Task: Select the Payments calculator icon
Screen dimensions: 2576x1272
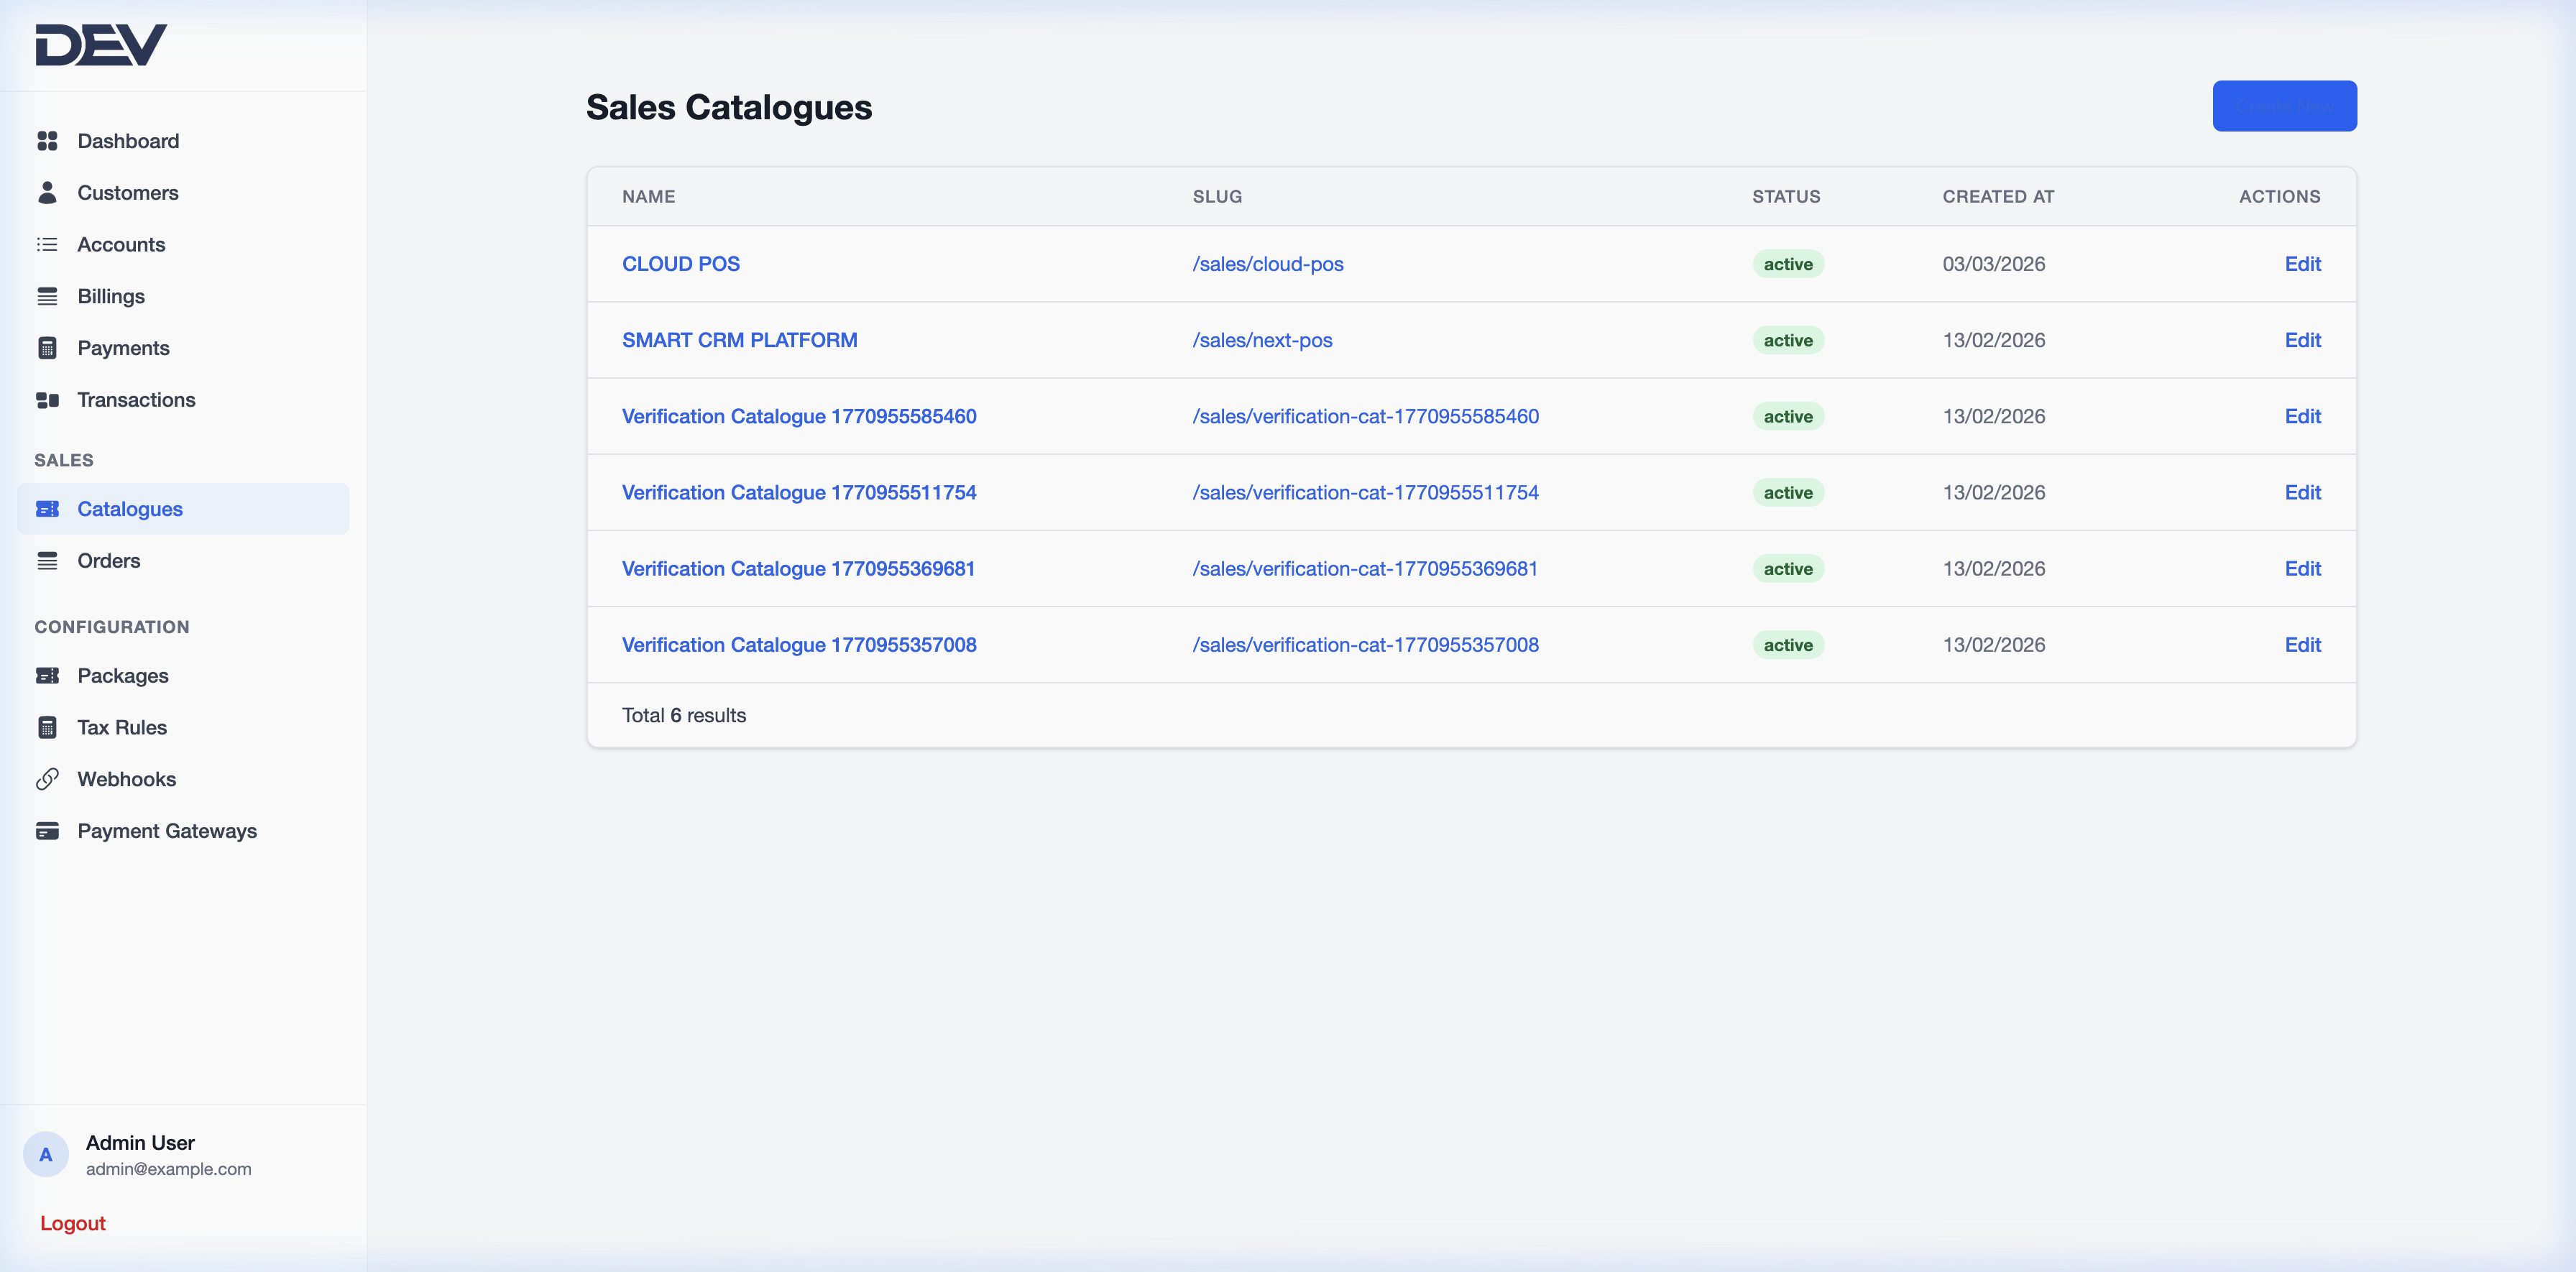Action: click(48, 347)
